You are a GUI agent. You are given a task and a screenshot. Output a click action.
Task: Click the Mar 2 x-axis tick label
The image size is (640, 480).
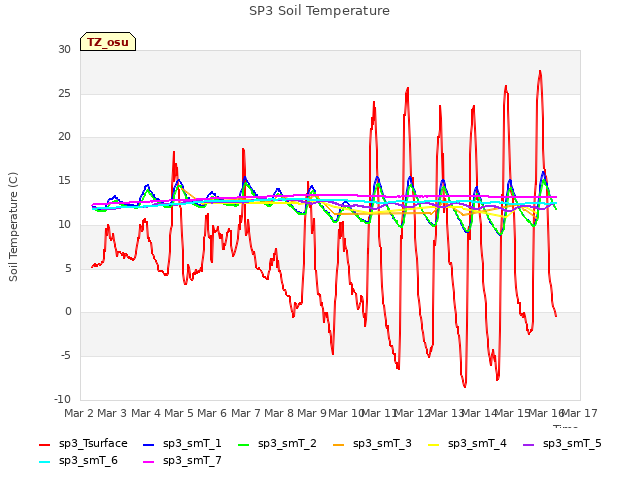[78, 413]
